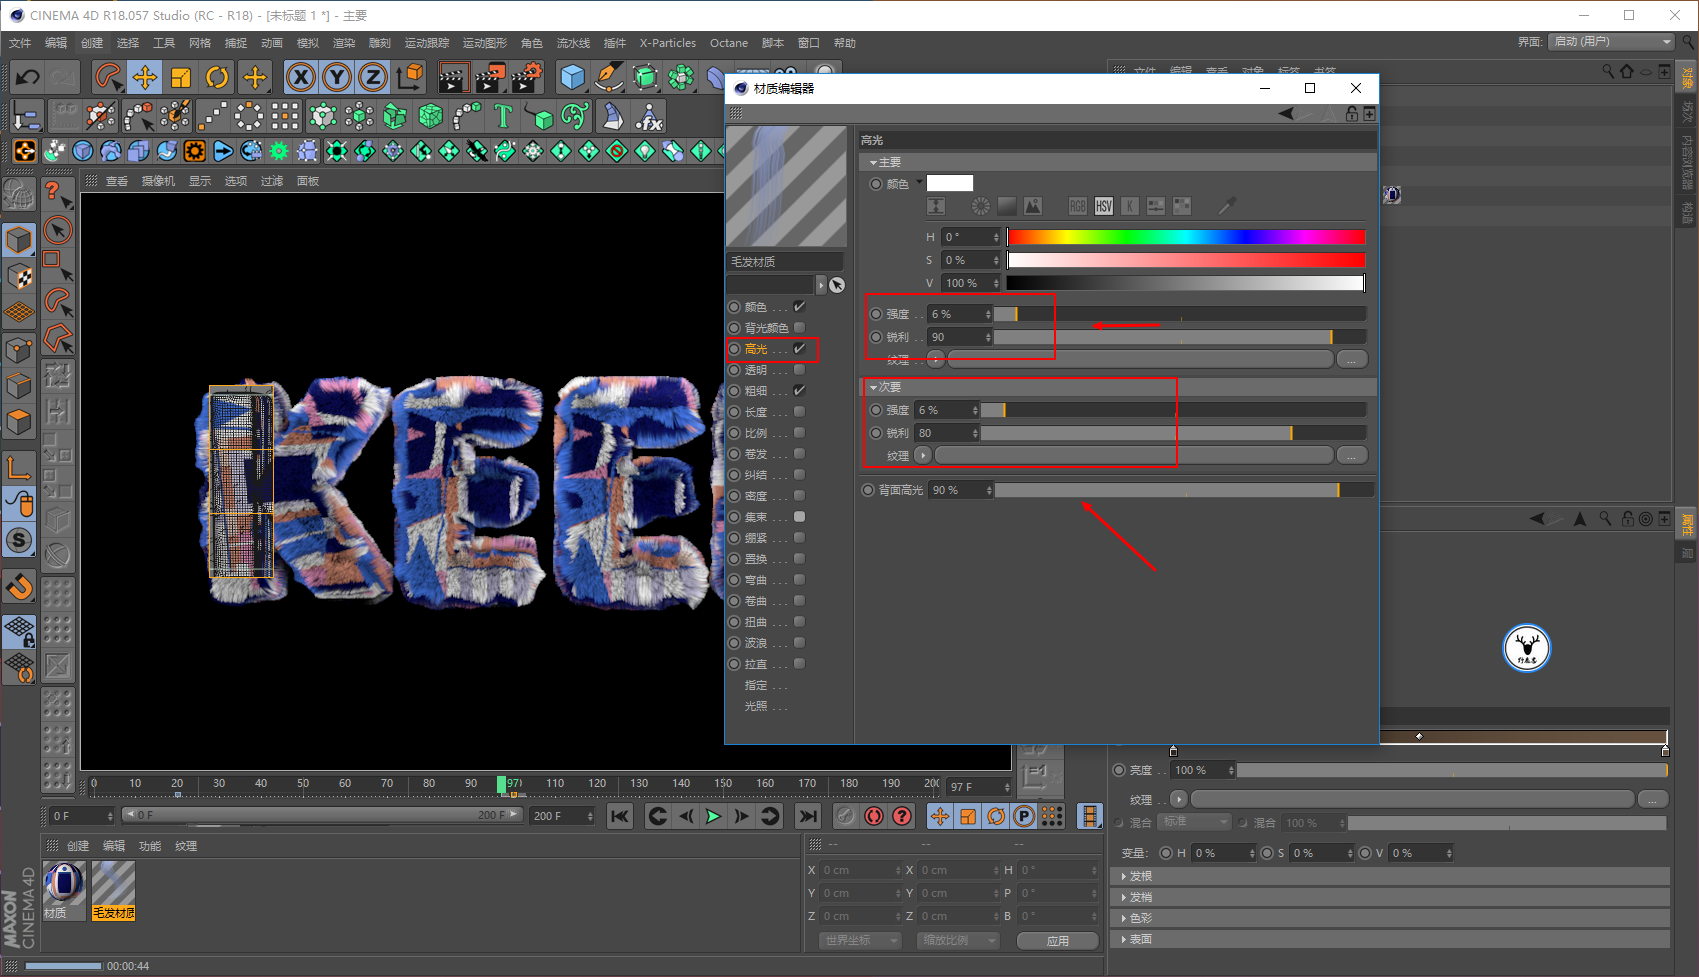Select the Rotate tool icon
Screen dimensions: 1699x977
217,77
